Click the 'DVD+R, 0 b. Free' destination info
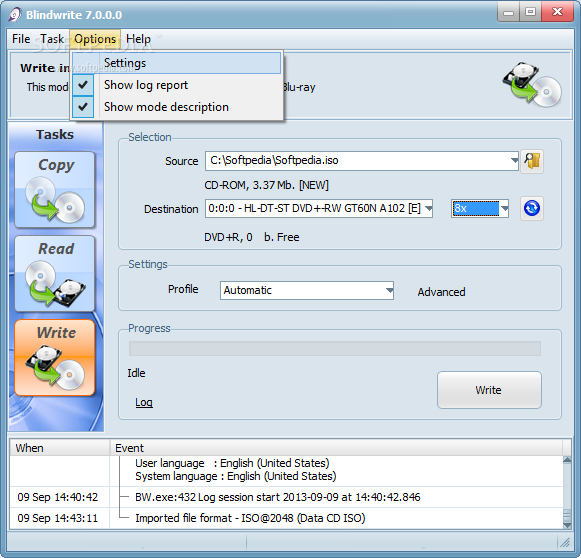The height and width of the screenshot is (558, 581). [x=252, y=237]
